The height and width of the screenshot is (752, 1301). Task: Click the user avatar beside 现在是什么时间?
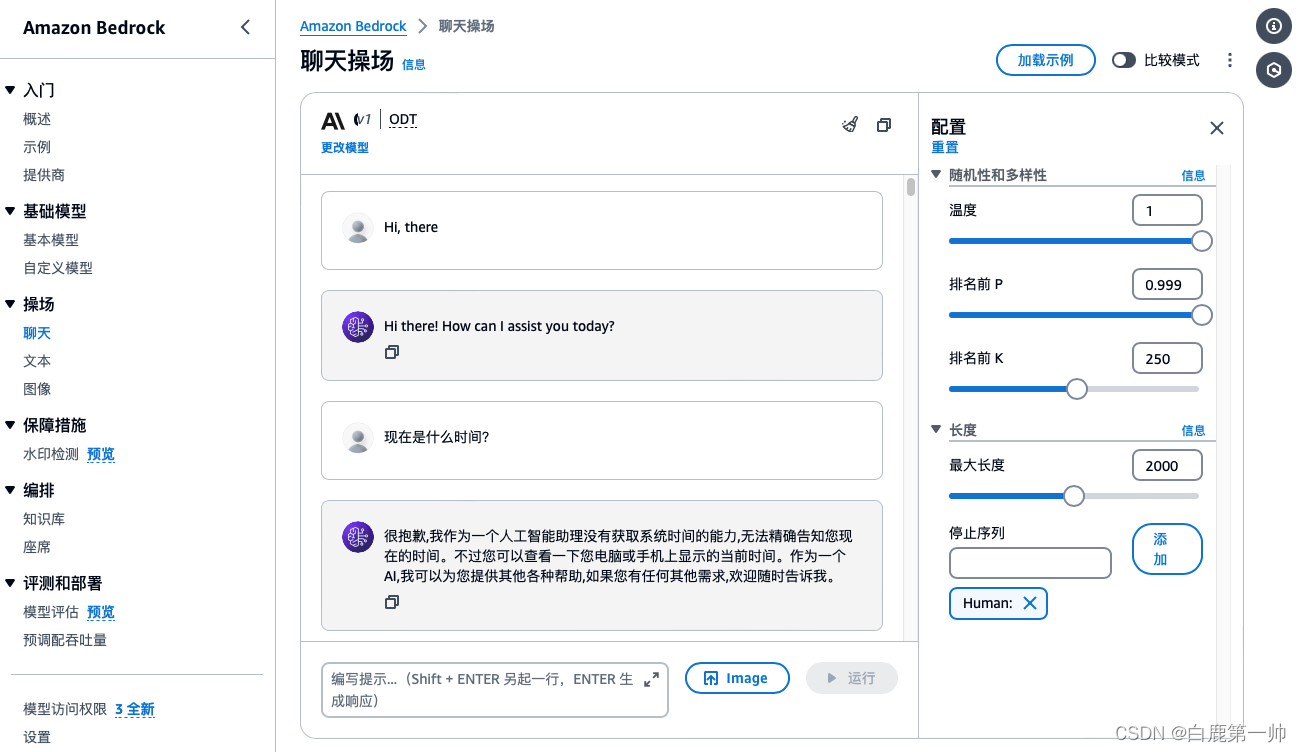358,437
